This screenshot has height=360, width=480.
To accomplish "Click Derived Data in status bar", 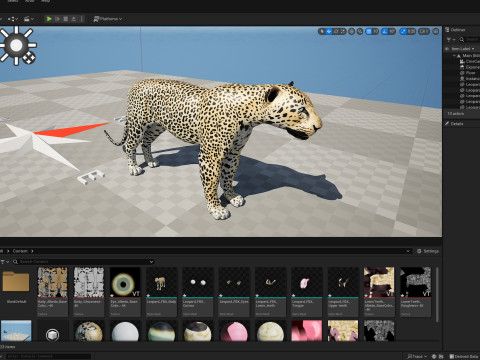I will (464, 356).
